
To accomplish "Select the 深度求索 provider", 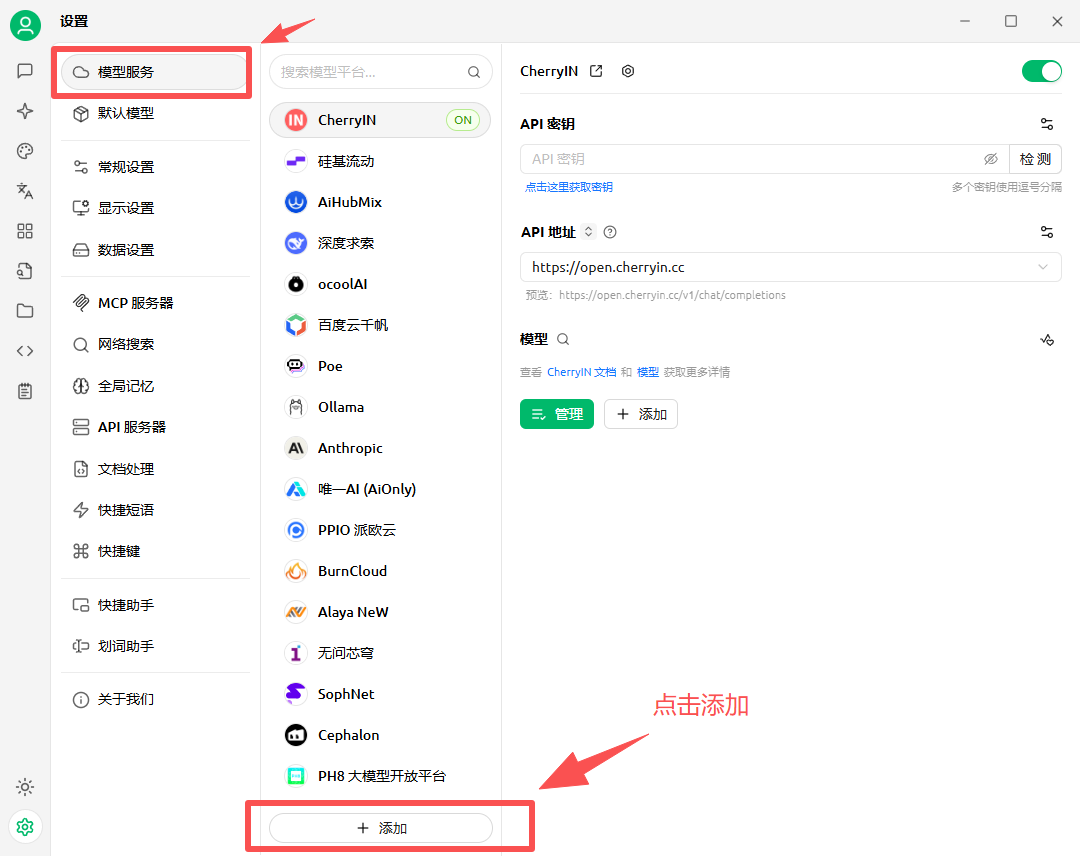I will pos(380,243).
